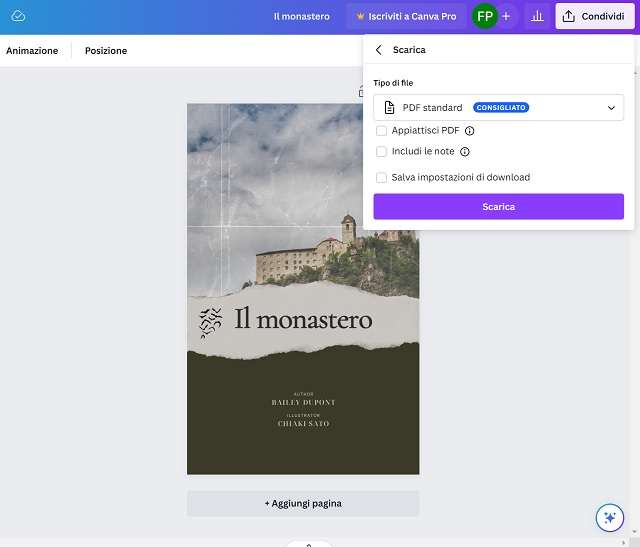Click info icon beside Appiattisci PDF

coord(470,131)
